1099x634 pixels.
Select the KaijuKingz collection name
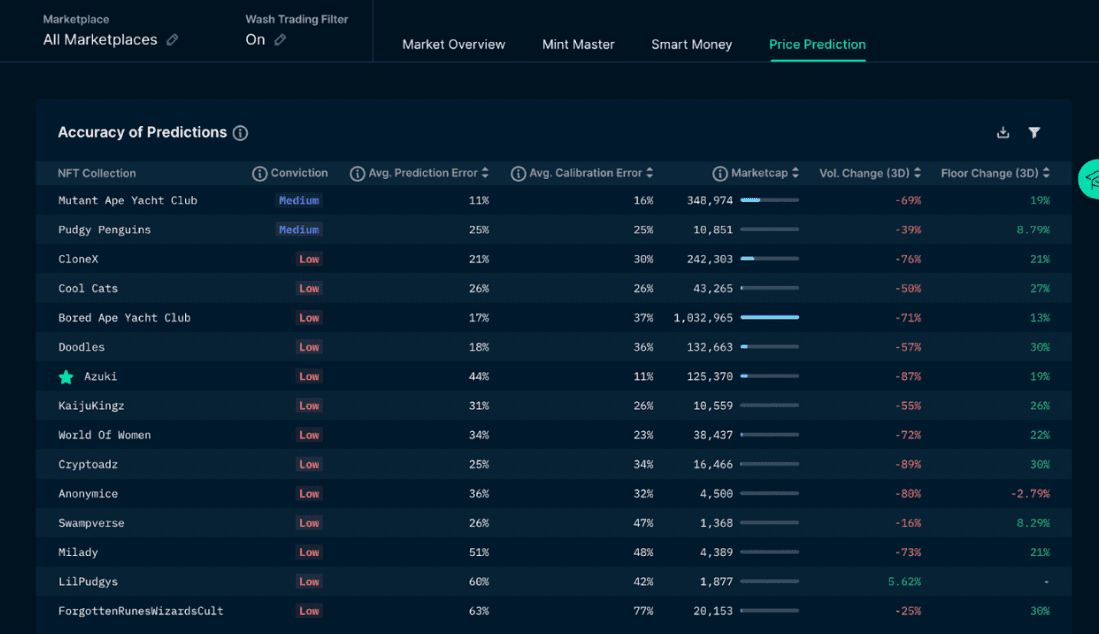[91, 406]
